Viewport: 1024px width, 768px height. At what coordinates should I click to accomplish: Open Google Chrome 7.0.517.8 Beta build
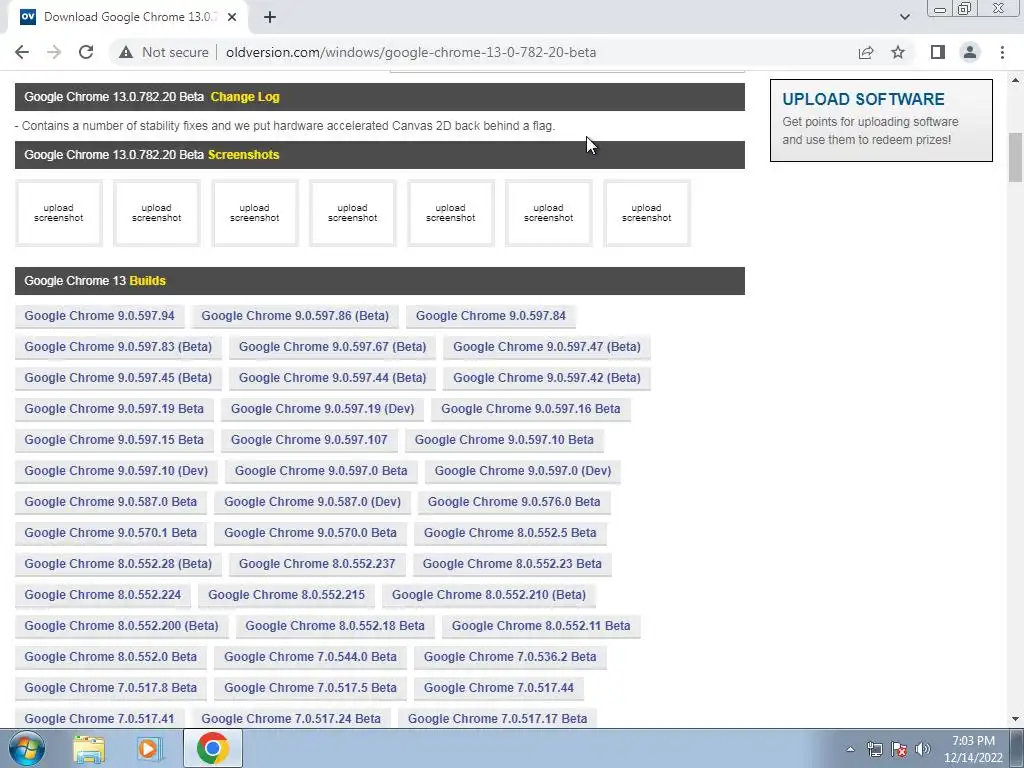click(x=110, y=688)
